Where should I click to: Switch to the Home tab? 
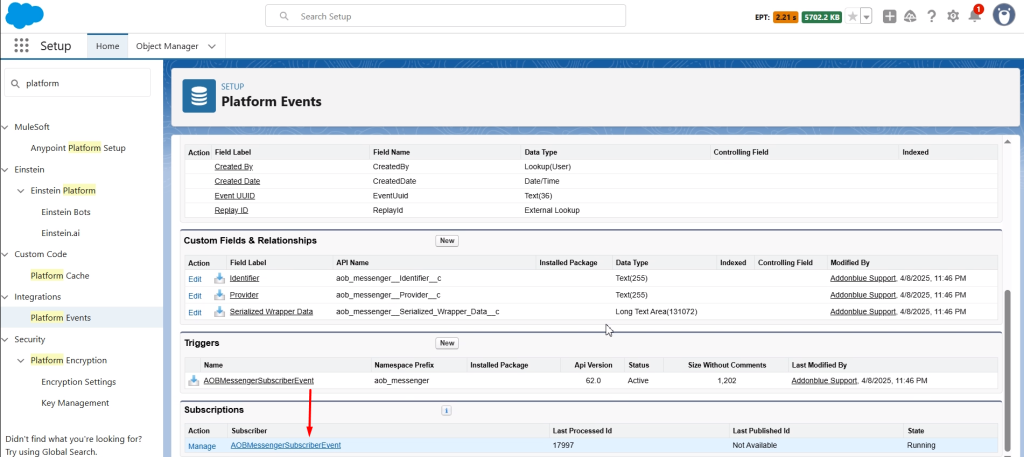[108, 46]
